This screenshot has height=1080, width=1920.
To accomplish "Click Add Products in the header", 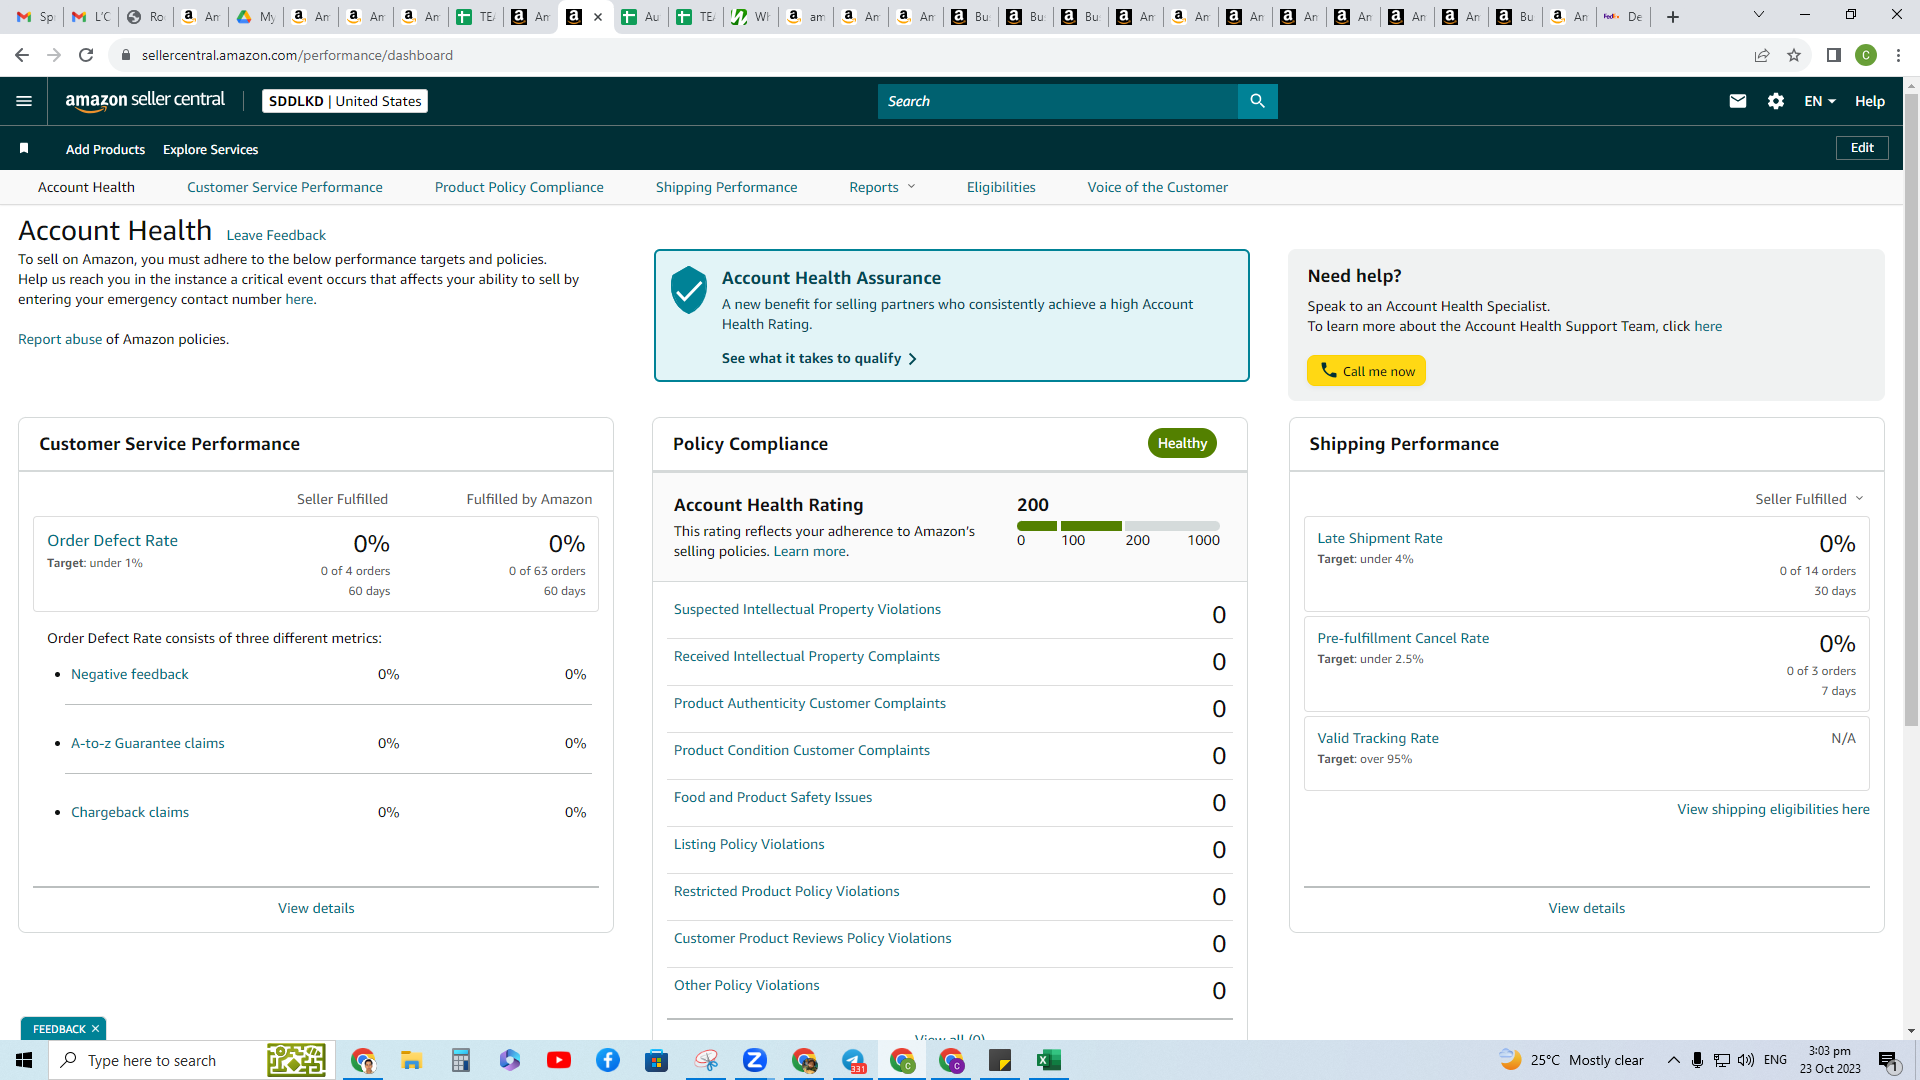I will click(105, 149).
